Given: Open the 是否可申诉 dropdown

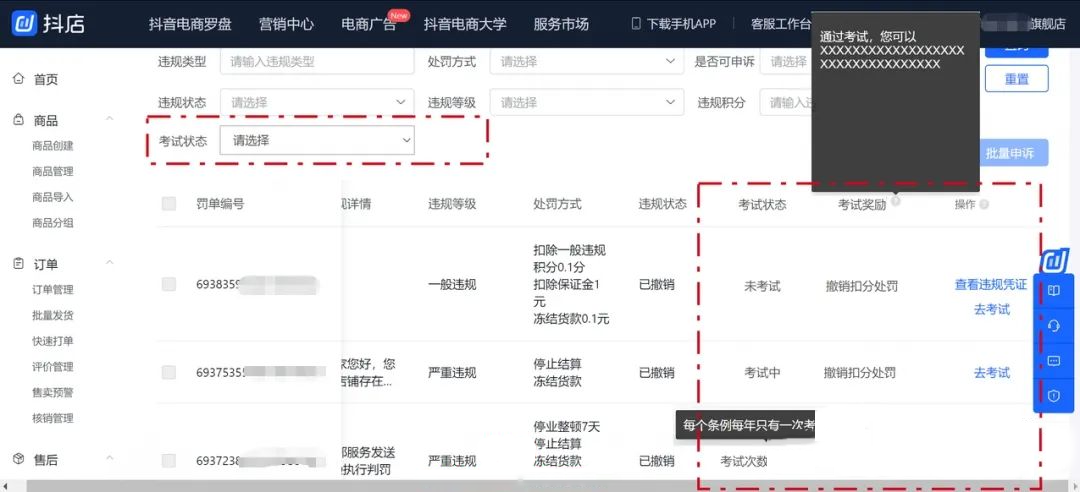Looking at the screenshot, I should click(x=786, y=61).
